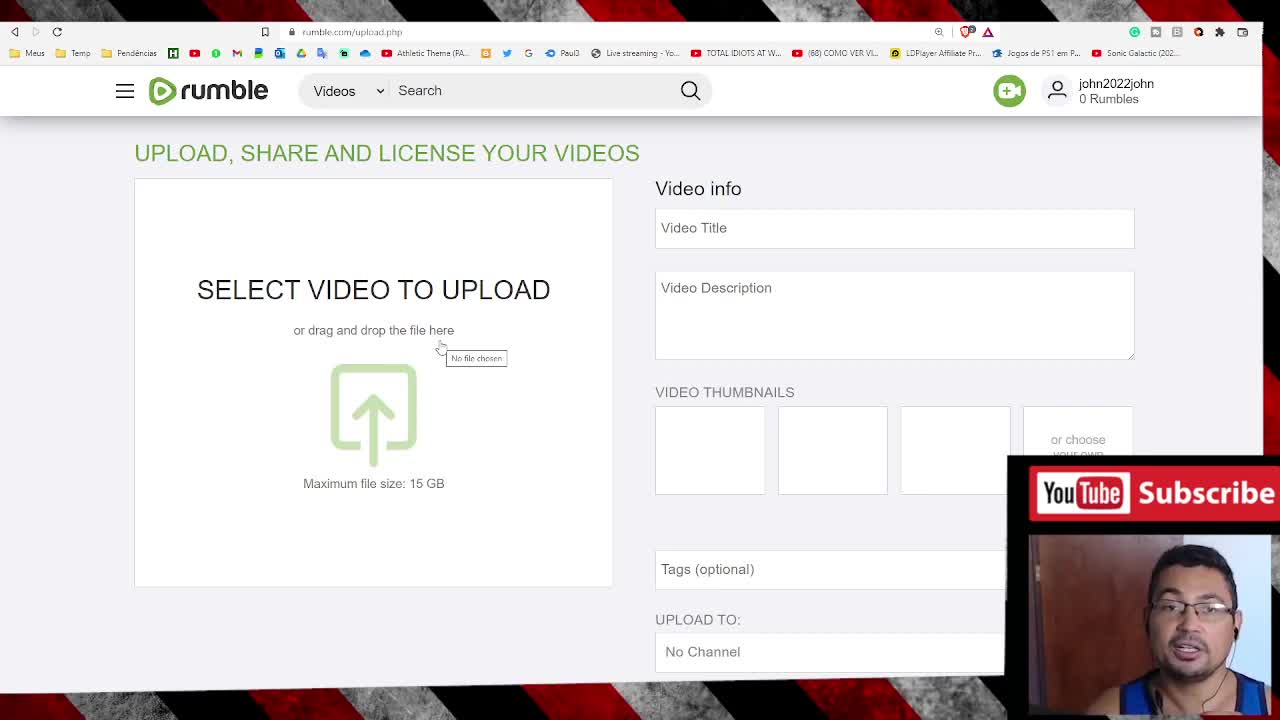The width and height of the screenshot is (1280, 720).
Task: Open the Google Translate bookmark icon
Action: click(x=322, y=53)
